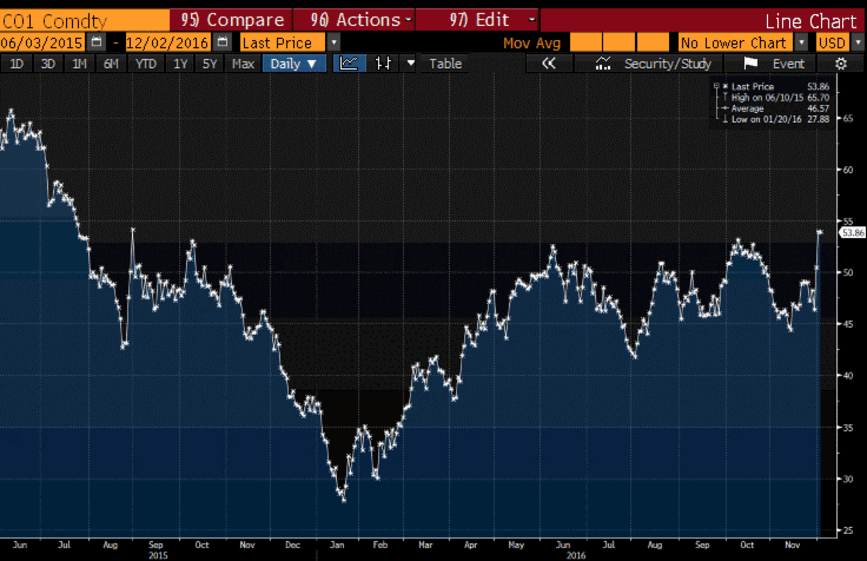The image size is (867, 561).
Task: Click the Mov Avg label
Action: pyautogui.click(x=531, y=43)
